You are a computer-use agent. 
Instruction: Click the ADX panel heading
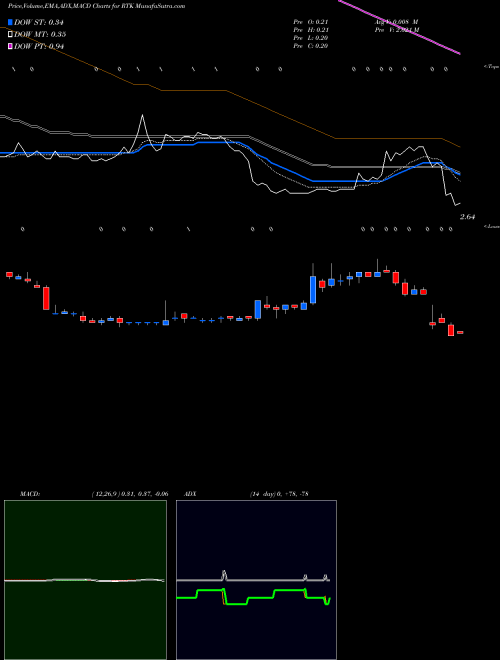[x=190, y=493]
